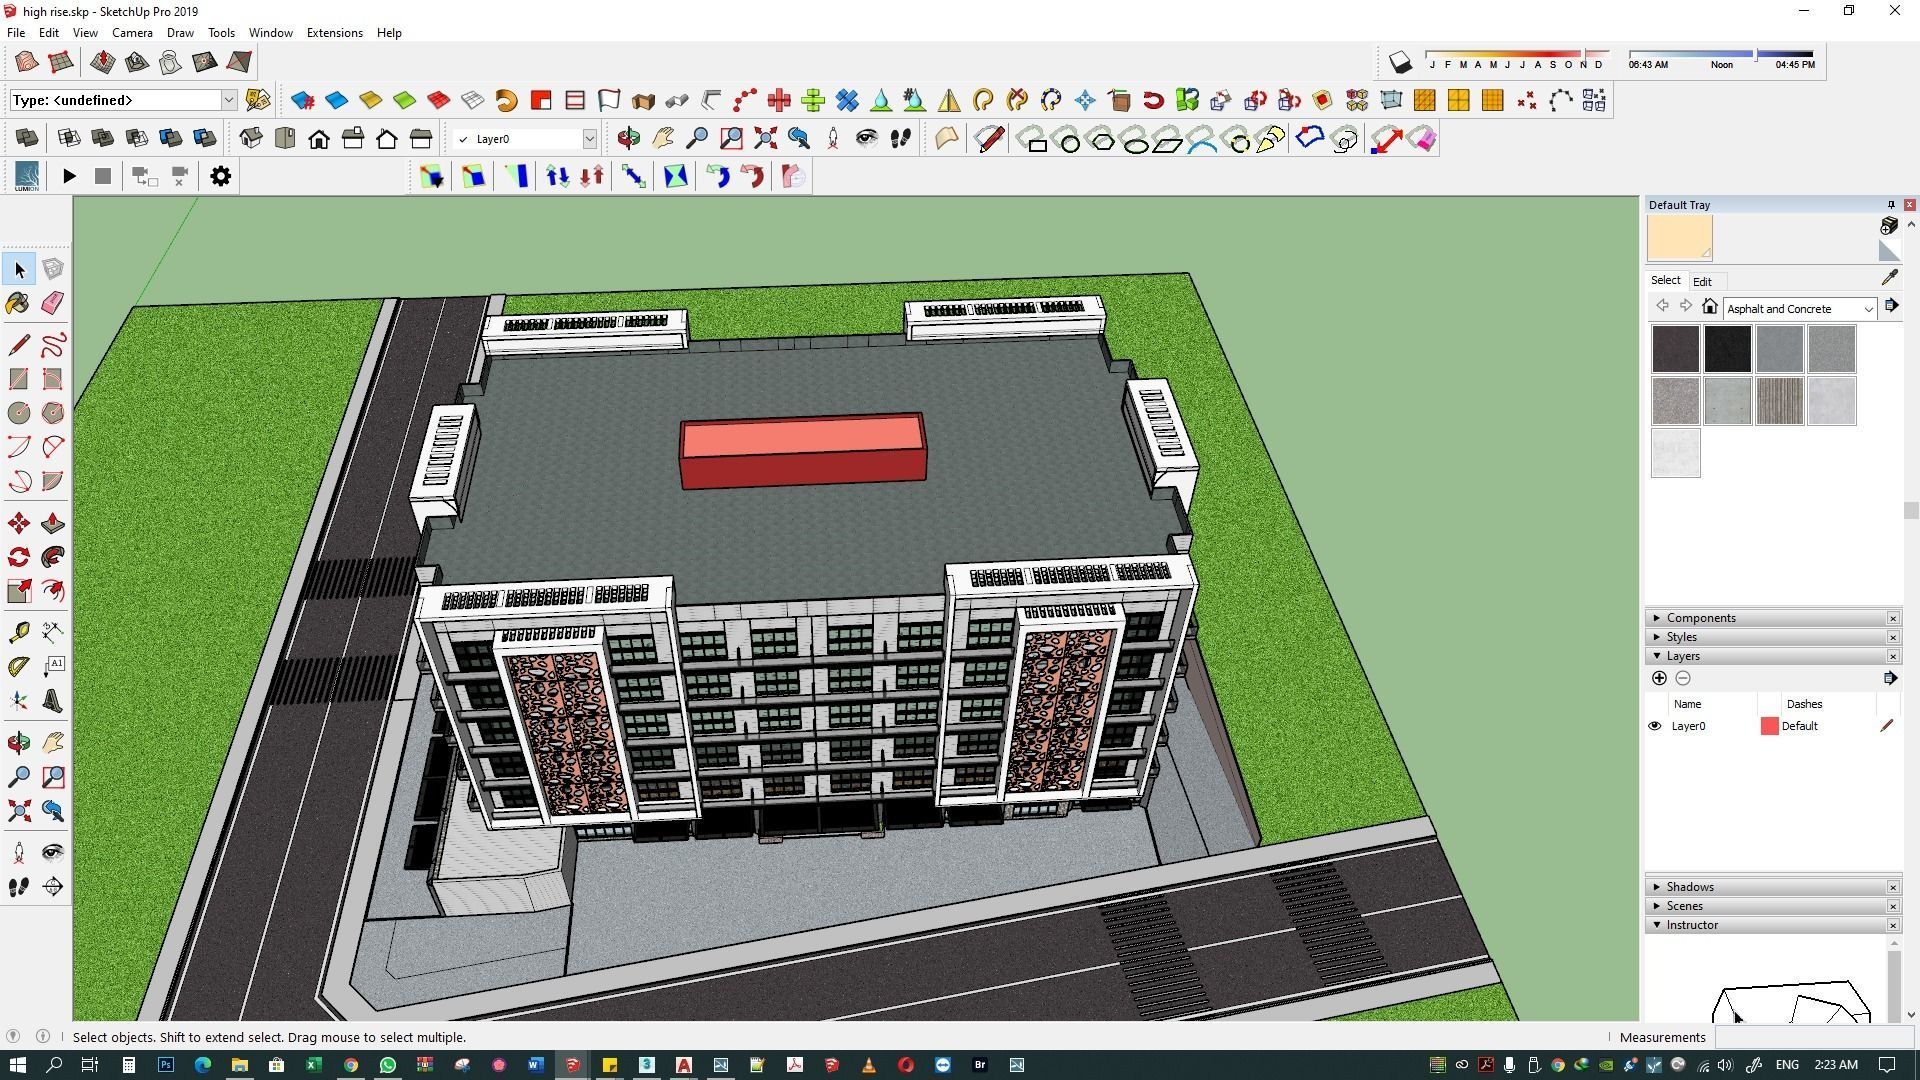
Task: Select the Line pencil tool
Action: (x=19, y=345)
